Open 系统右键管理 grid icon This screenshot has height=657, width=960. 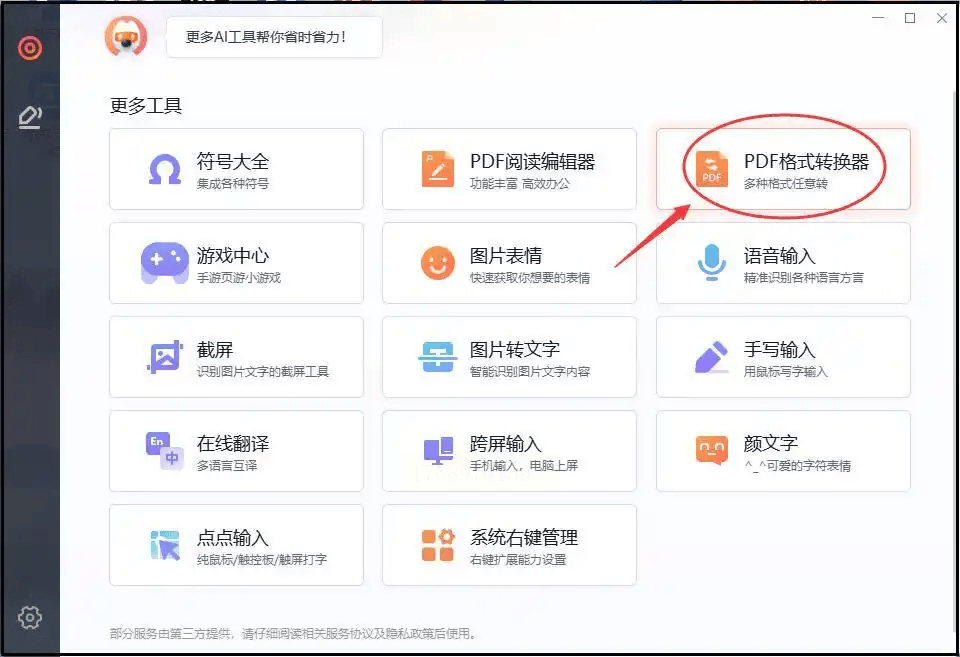click(438, 545)
